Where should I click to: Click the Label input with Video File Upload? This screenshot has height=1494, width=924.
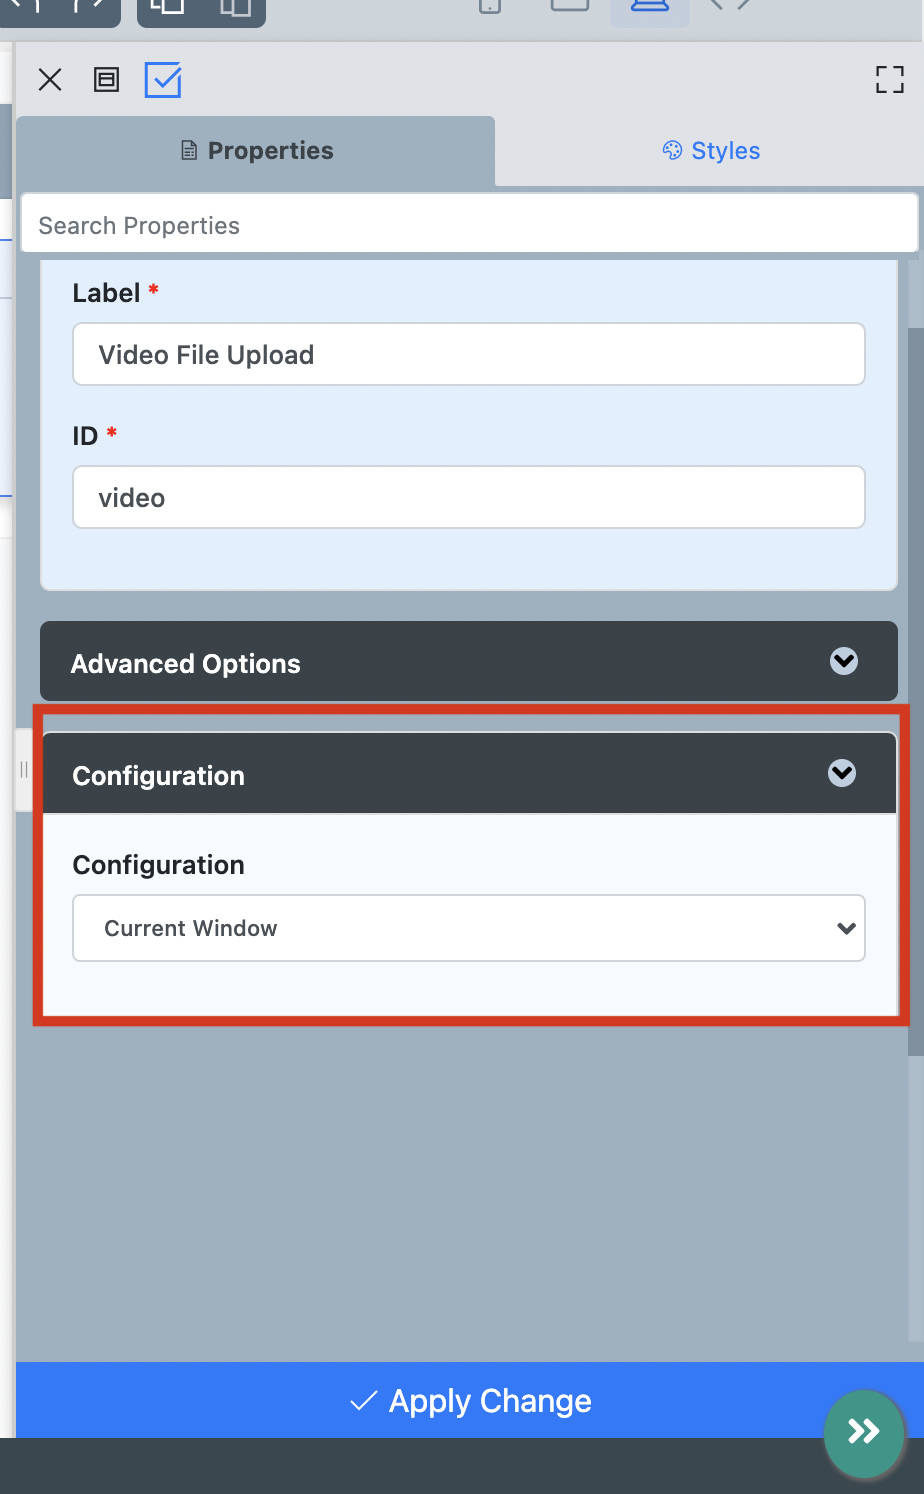click(x=468, y=355)
